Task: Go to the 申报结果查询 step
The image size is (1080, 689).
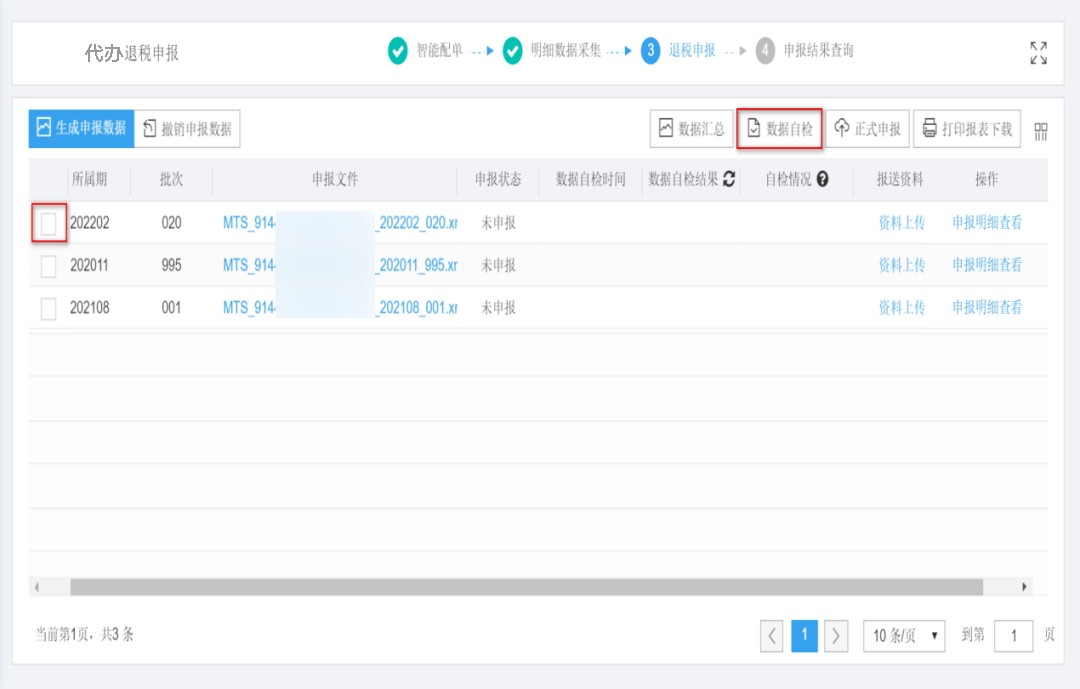Action: (x=818, y=50)
